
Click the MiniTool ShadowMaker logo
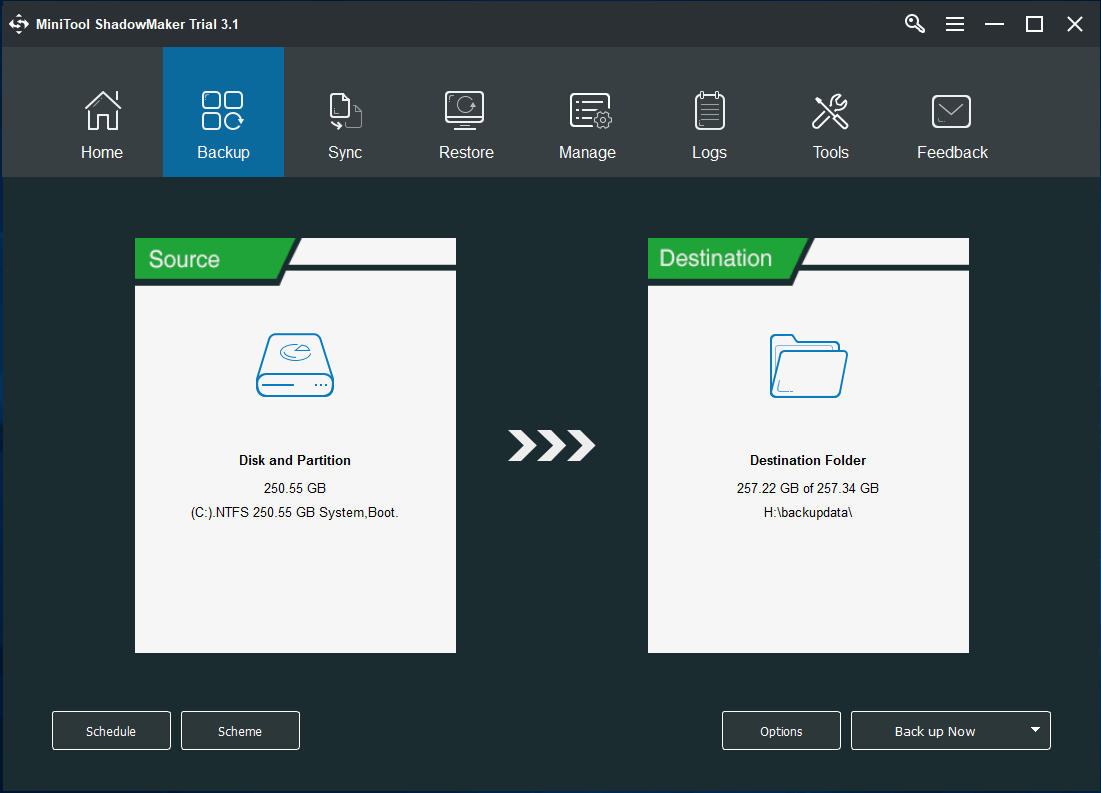click(x=18, y=23)
